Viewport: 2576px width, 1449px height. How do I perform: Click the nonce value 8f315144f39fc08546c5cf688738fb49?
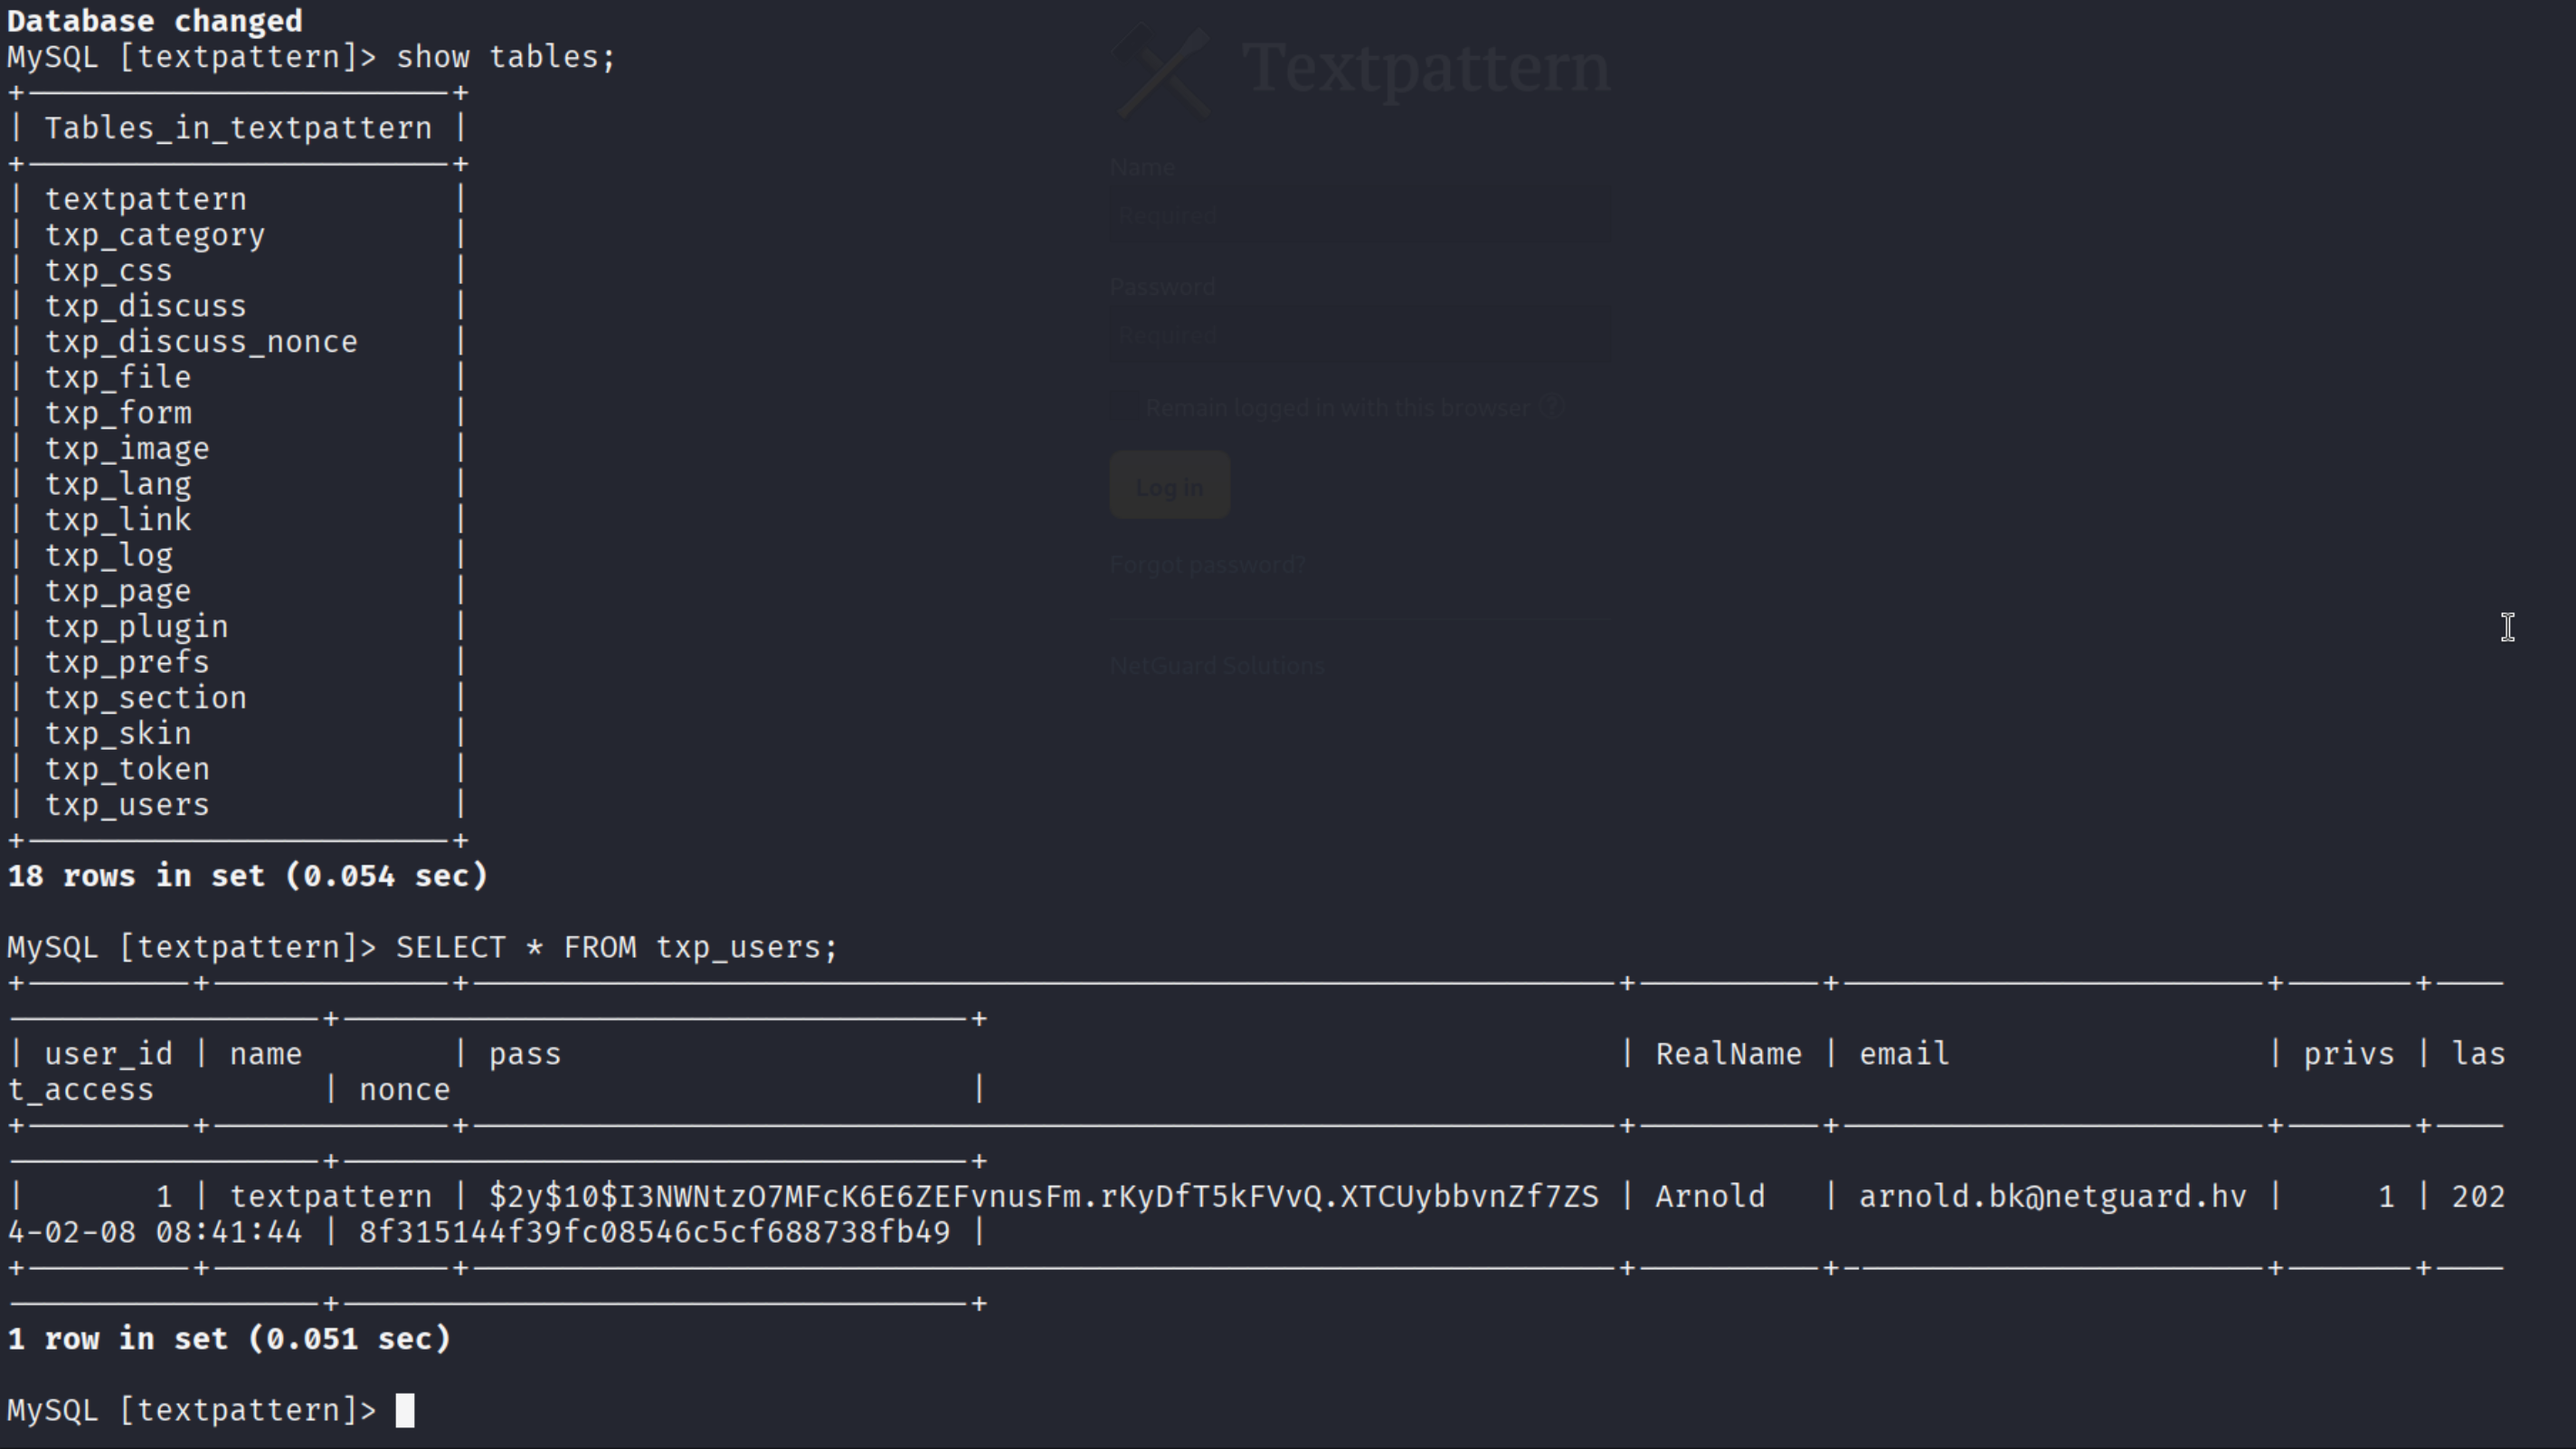[x=654, y=1232]
